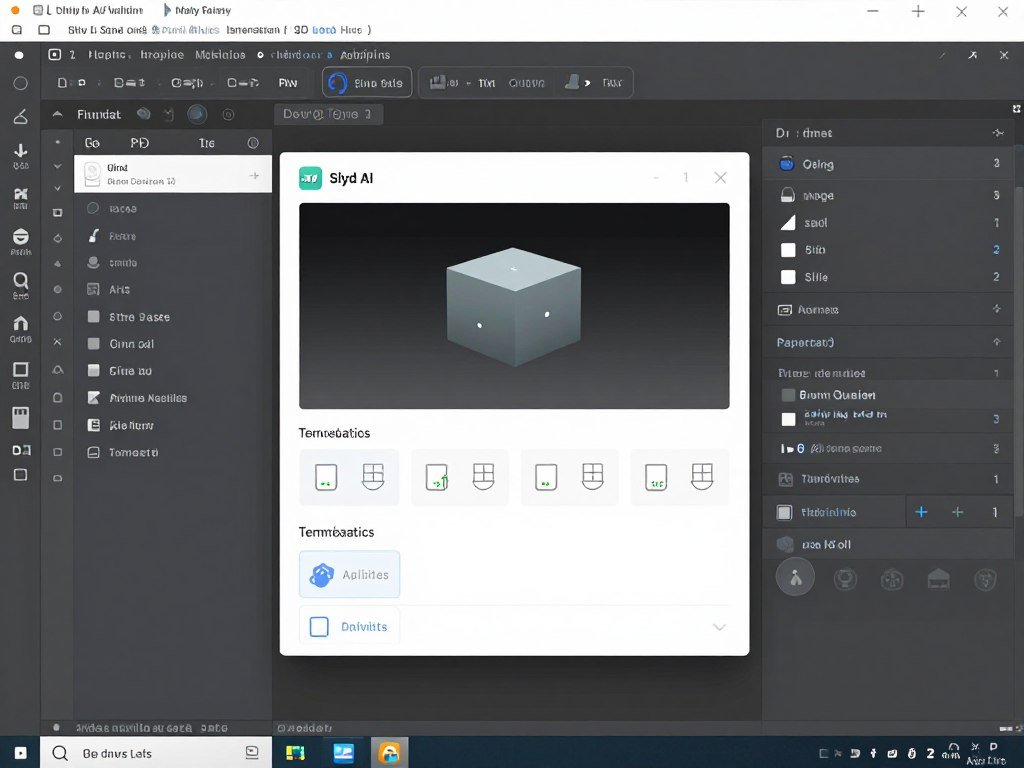
Task: Collapse the Flundat panel chevron
Action: coord(57,114)
